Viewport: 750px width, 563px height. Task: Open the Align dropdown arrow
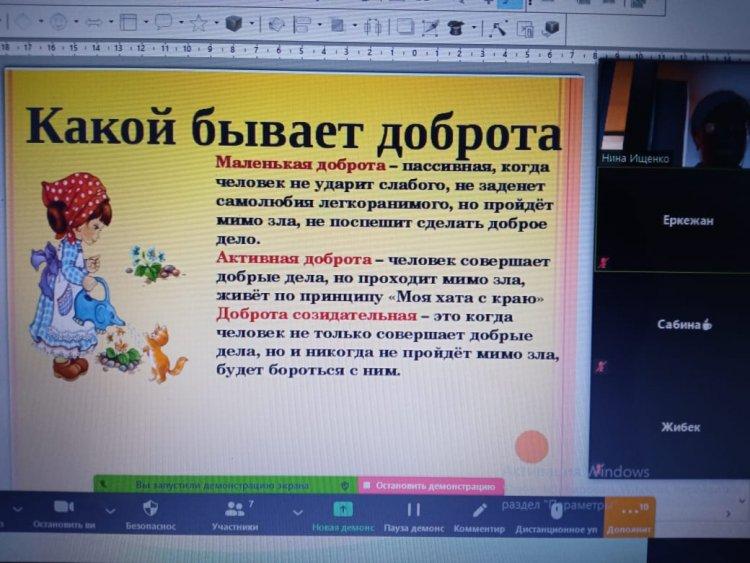[320, 25]
